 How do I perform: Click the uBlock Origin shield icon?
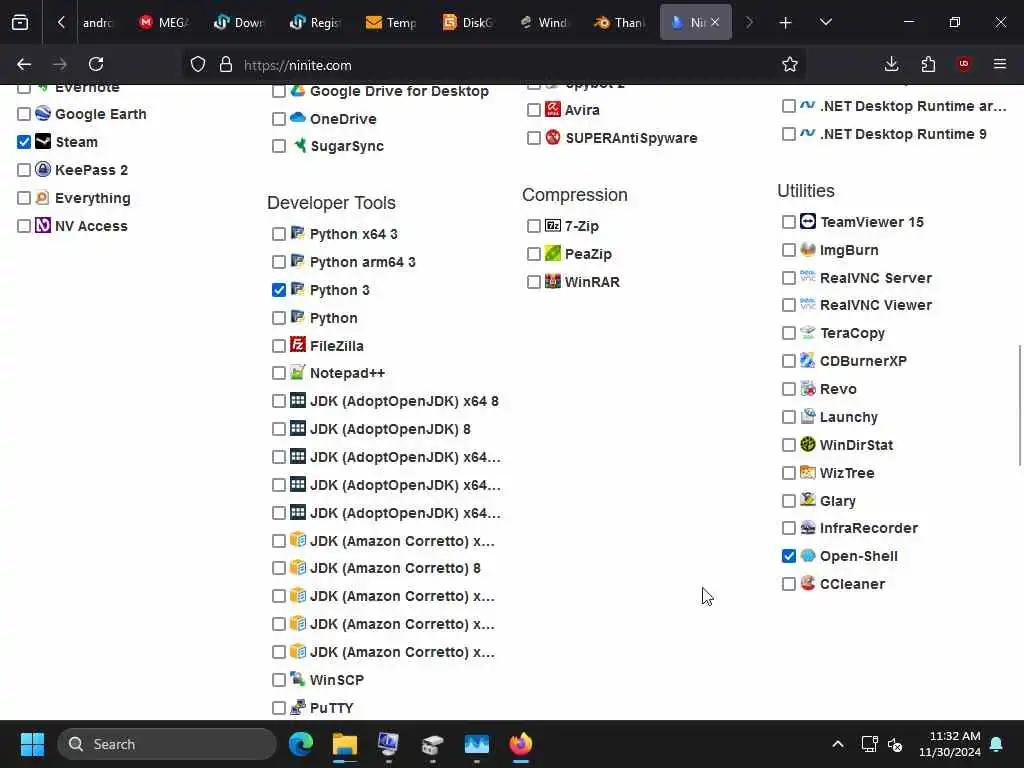pos(964,64)
